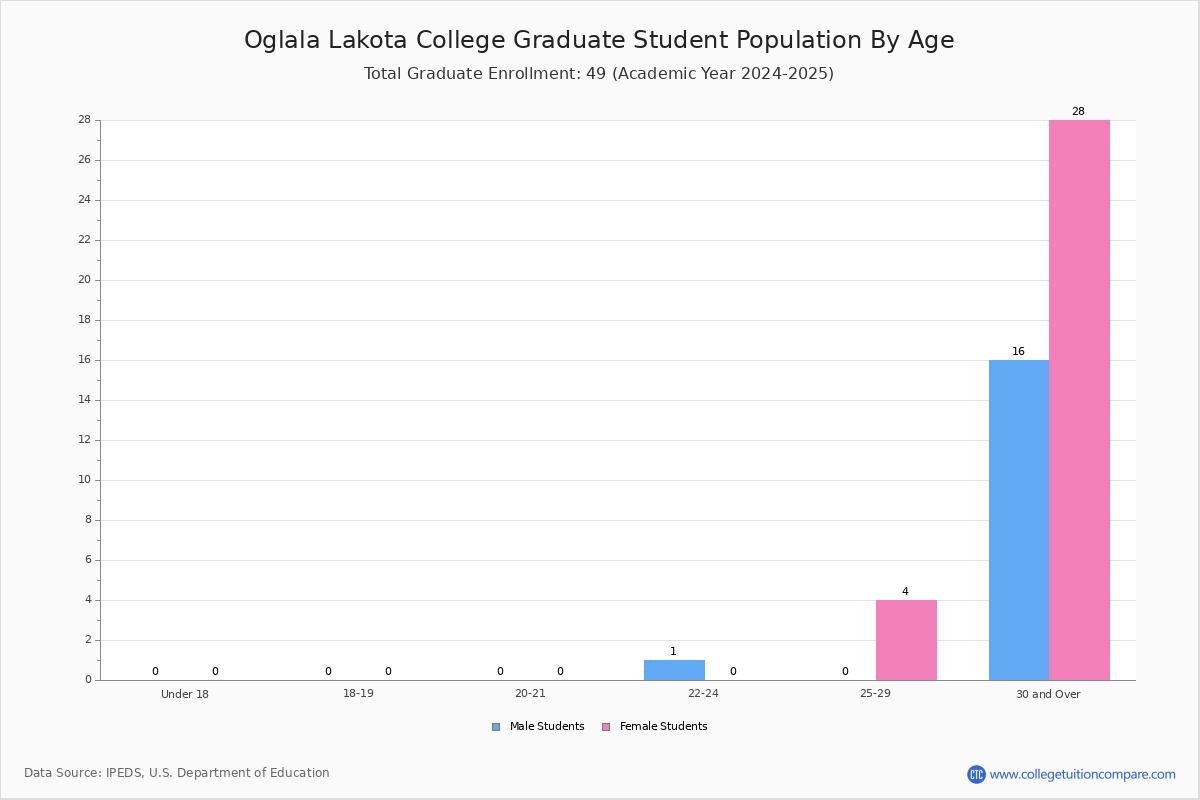Click the Under 18 axis label

click(185, 694)
